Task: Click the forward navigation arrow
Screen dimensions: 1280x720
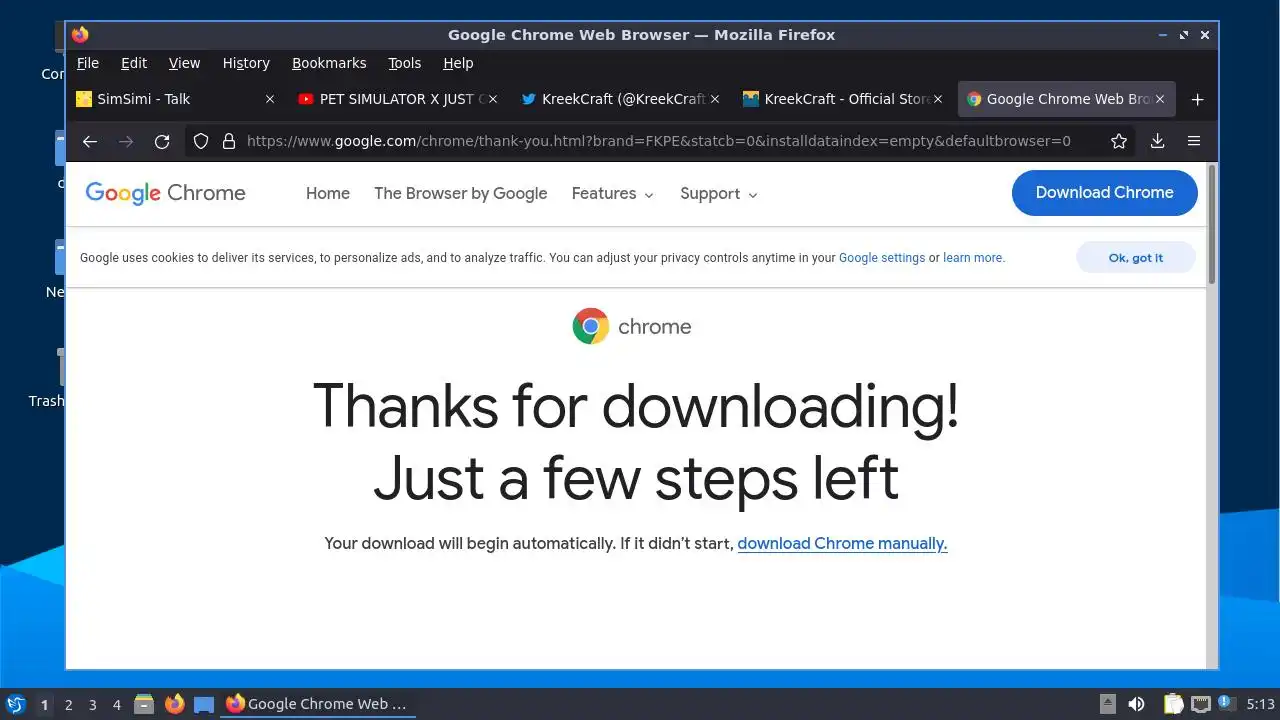Action: coord(126,141)
